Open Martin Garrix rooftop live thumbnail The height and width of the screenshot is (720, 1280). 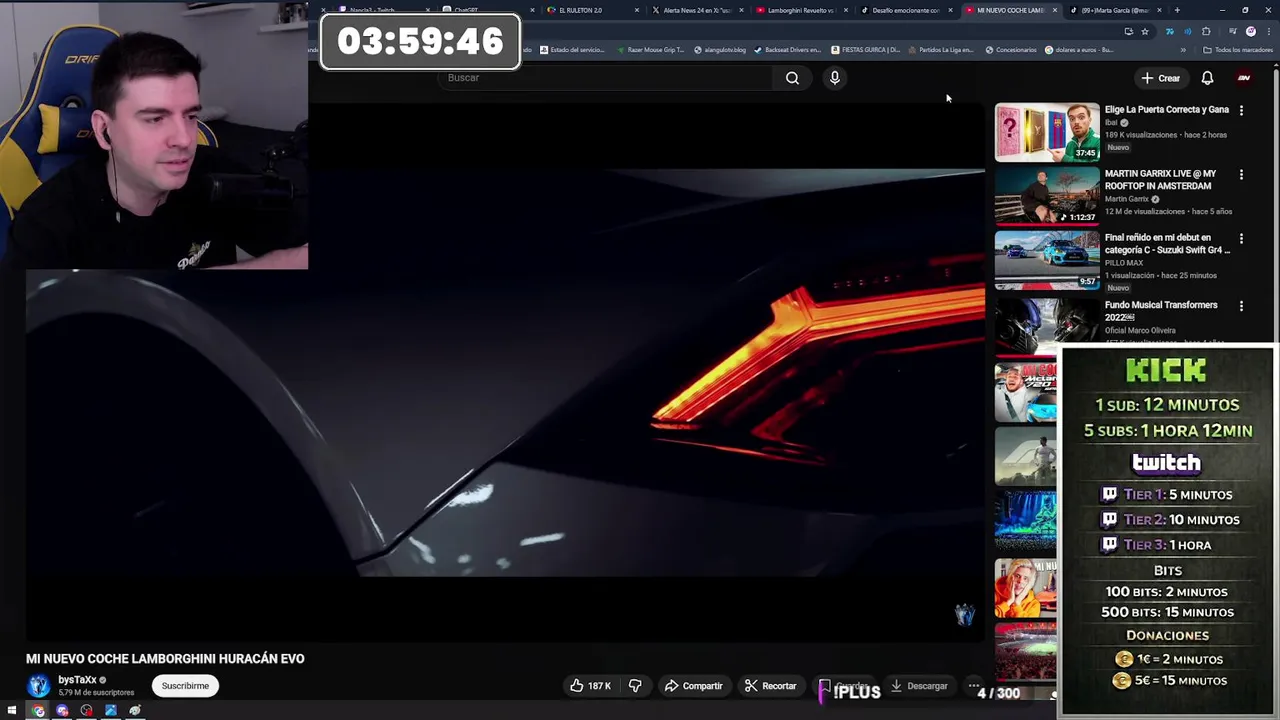pyautogui.click(x=1047, y=196)
